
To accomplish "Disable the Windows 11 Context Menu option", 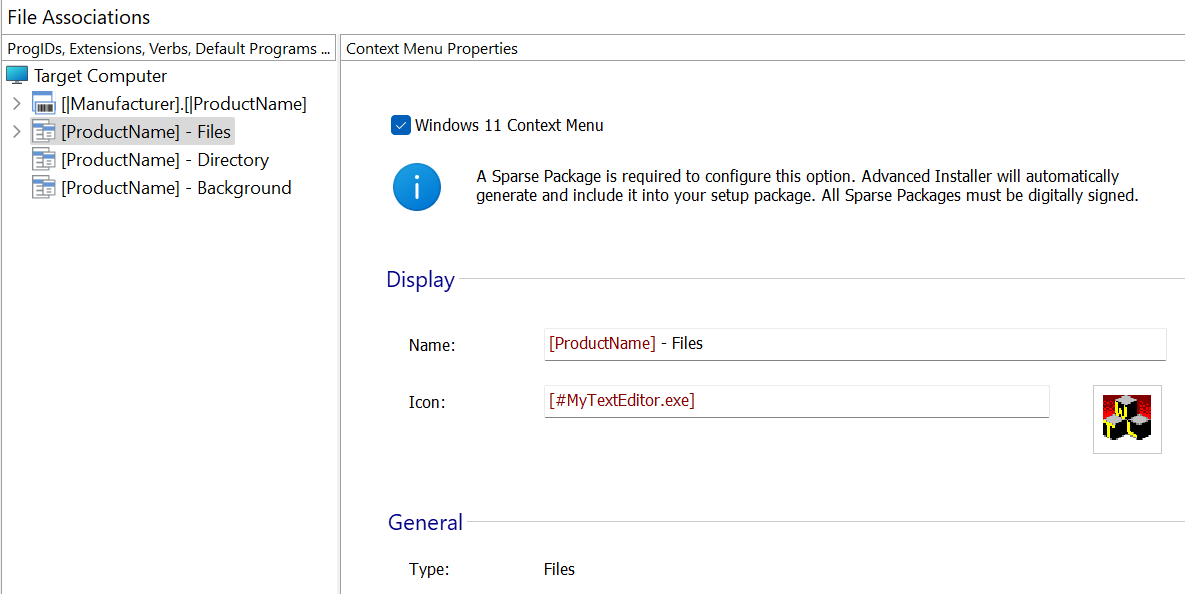I will point(401,125).
